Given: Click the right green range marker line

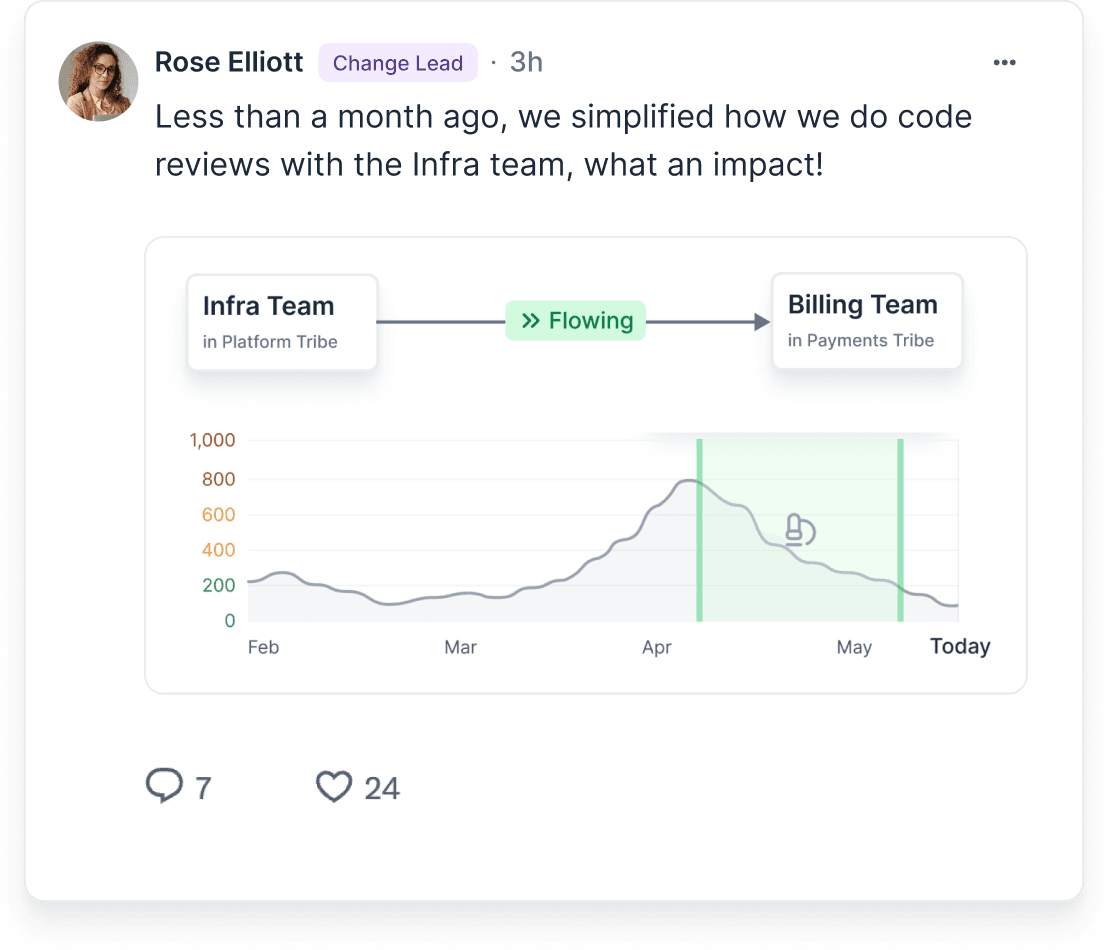Looking at the screenshot, I should (x=900, y=530).
